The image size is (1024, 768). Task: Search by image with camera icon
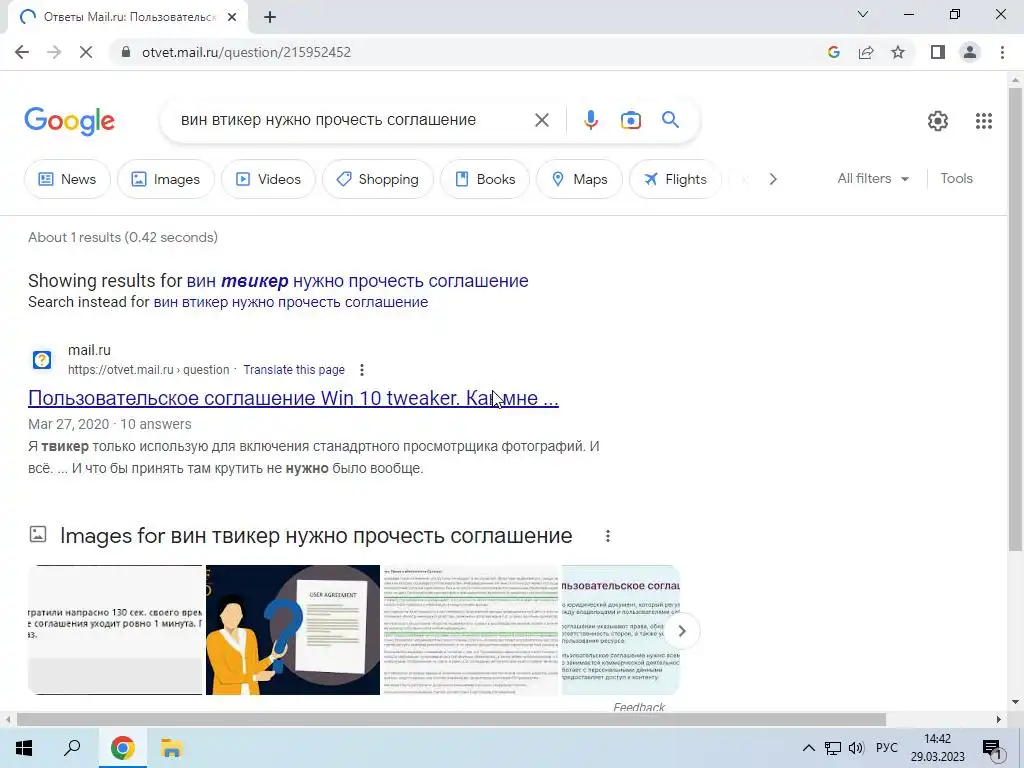[x=631, y=120]
